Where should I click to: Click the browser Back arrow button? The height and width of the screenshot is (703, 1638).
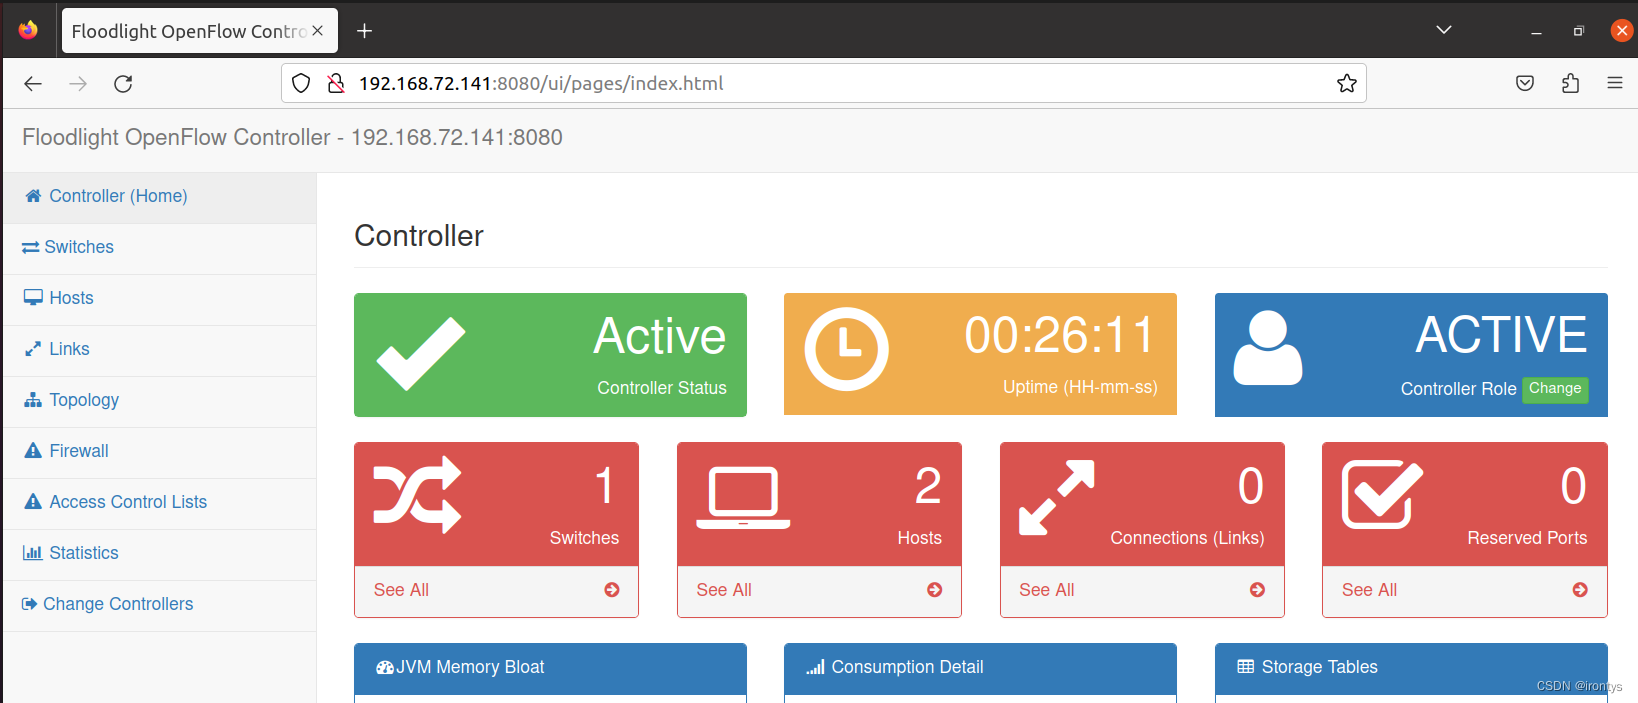pos(33,84)
